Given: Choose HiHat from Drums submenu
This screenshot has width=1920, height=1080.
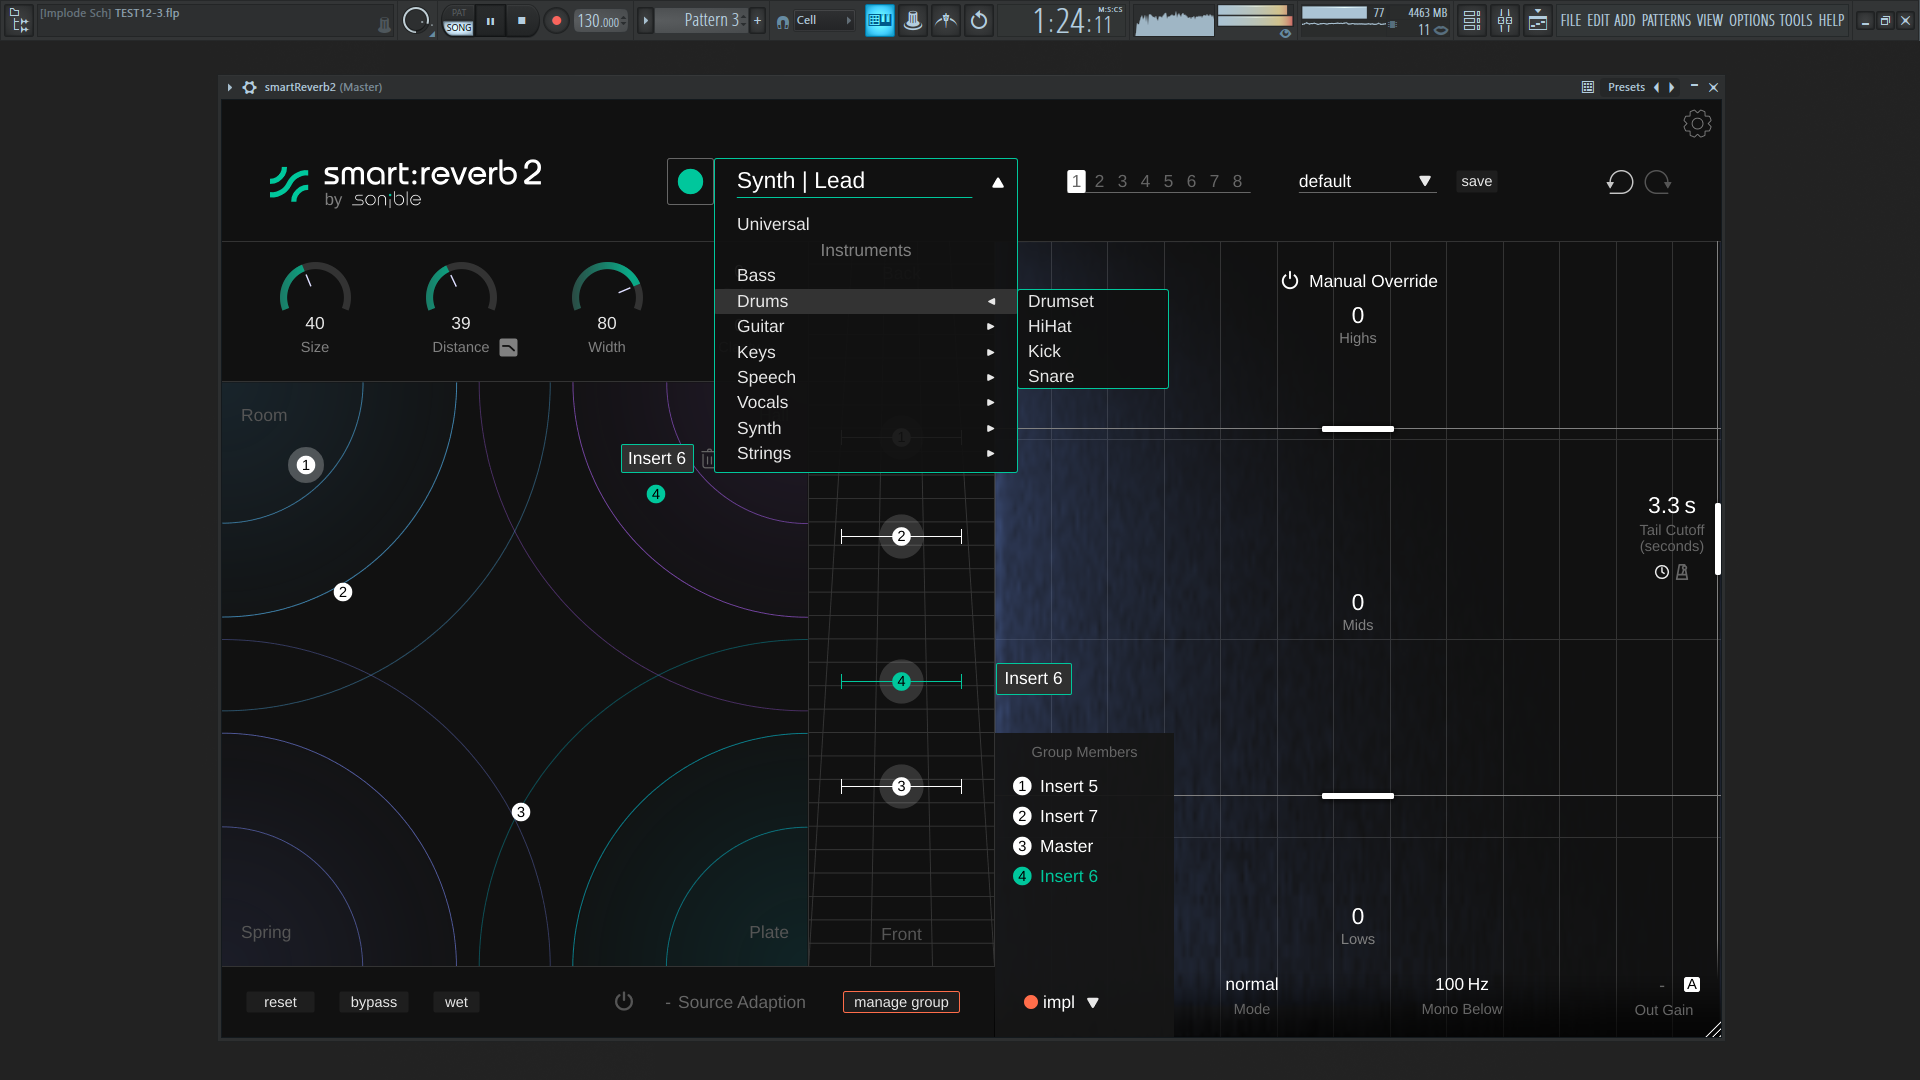Looking at the screenshot, I should coord(1092,326).
